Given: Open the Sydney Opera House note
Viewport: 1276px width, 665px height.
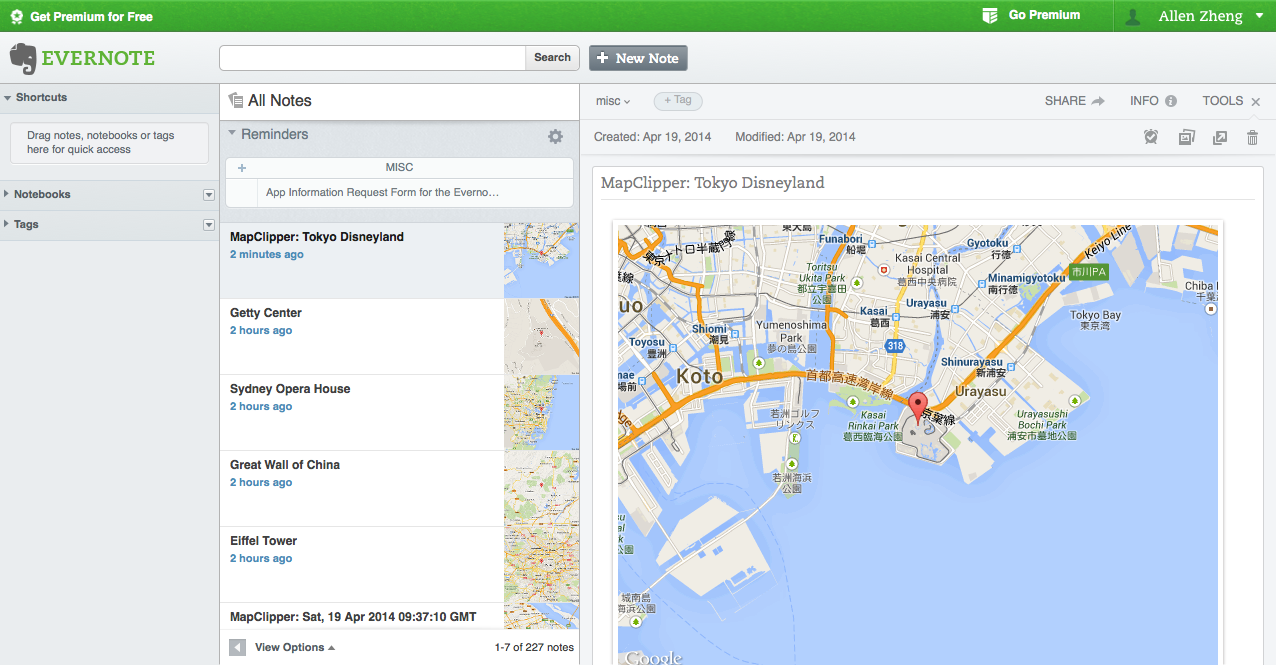Looking at the screenshot, I should (x=362, y=413).
